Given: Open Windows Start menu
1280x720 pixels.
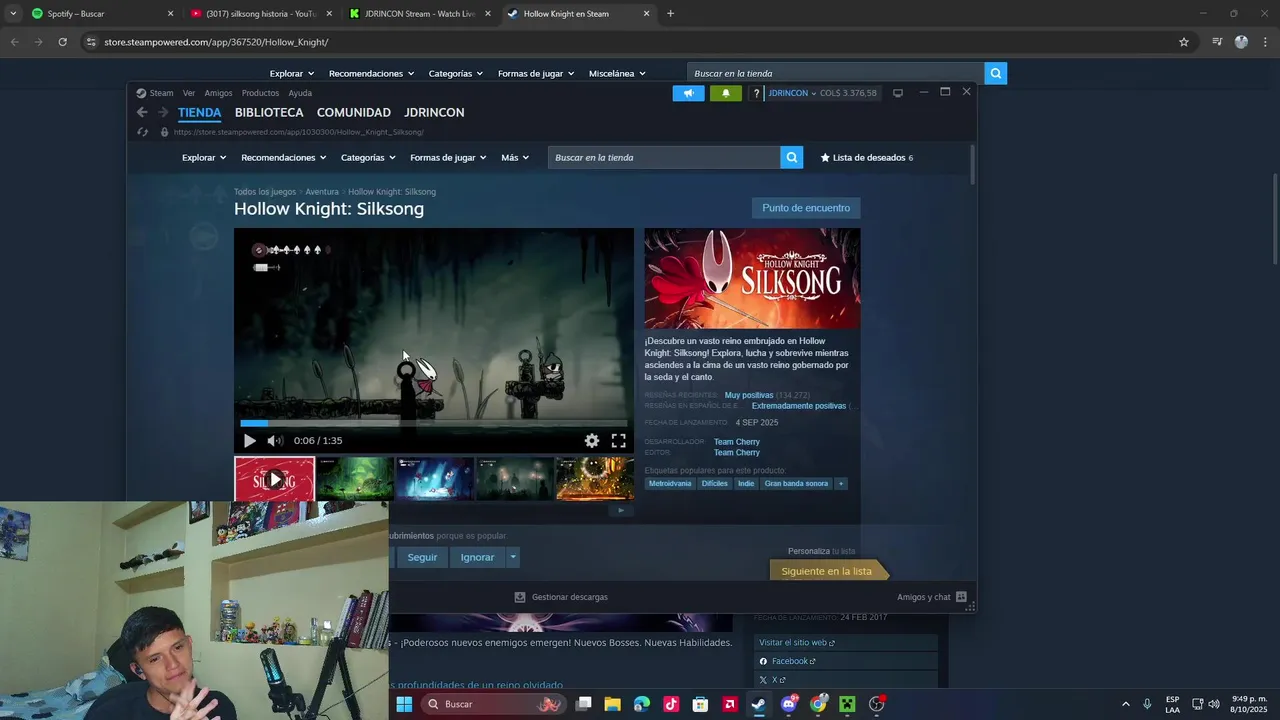Looking at the screenshot, I should 404,704.
